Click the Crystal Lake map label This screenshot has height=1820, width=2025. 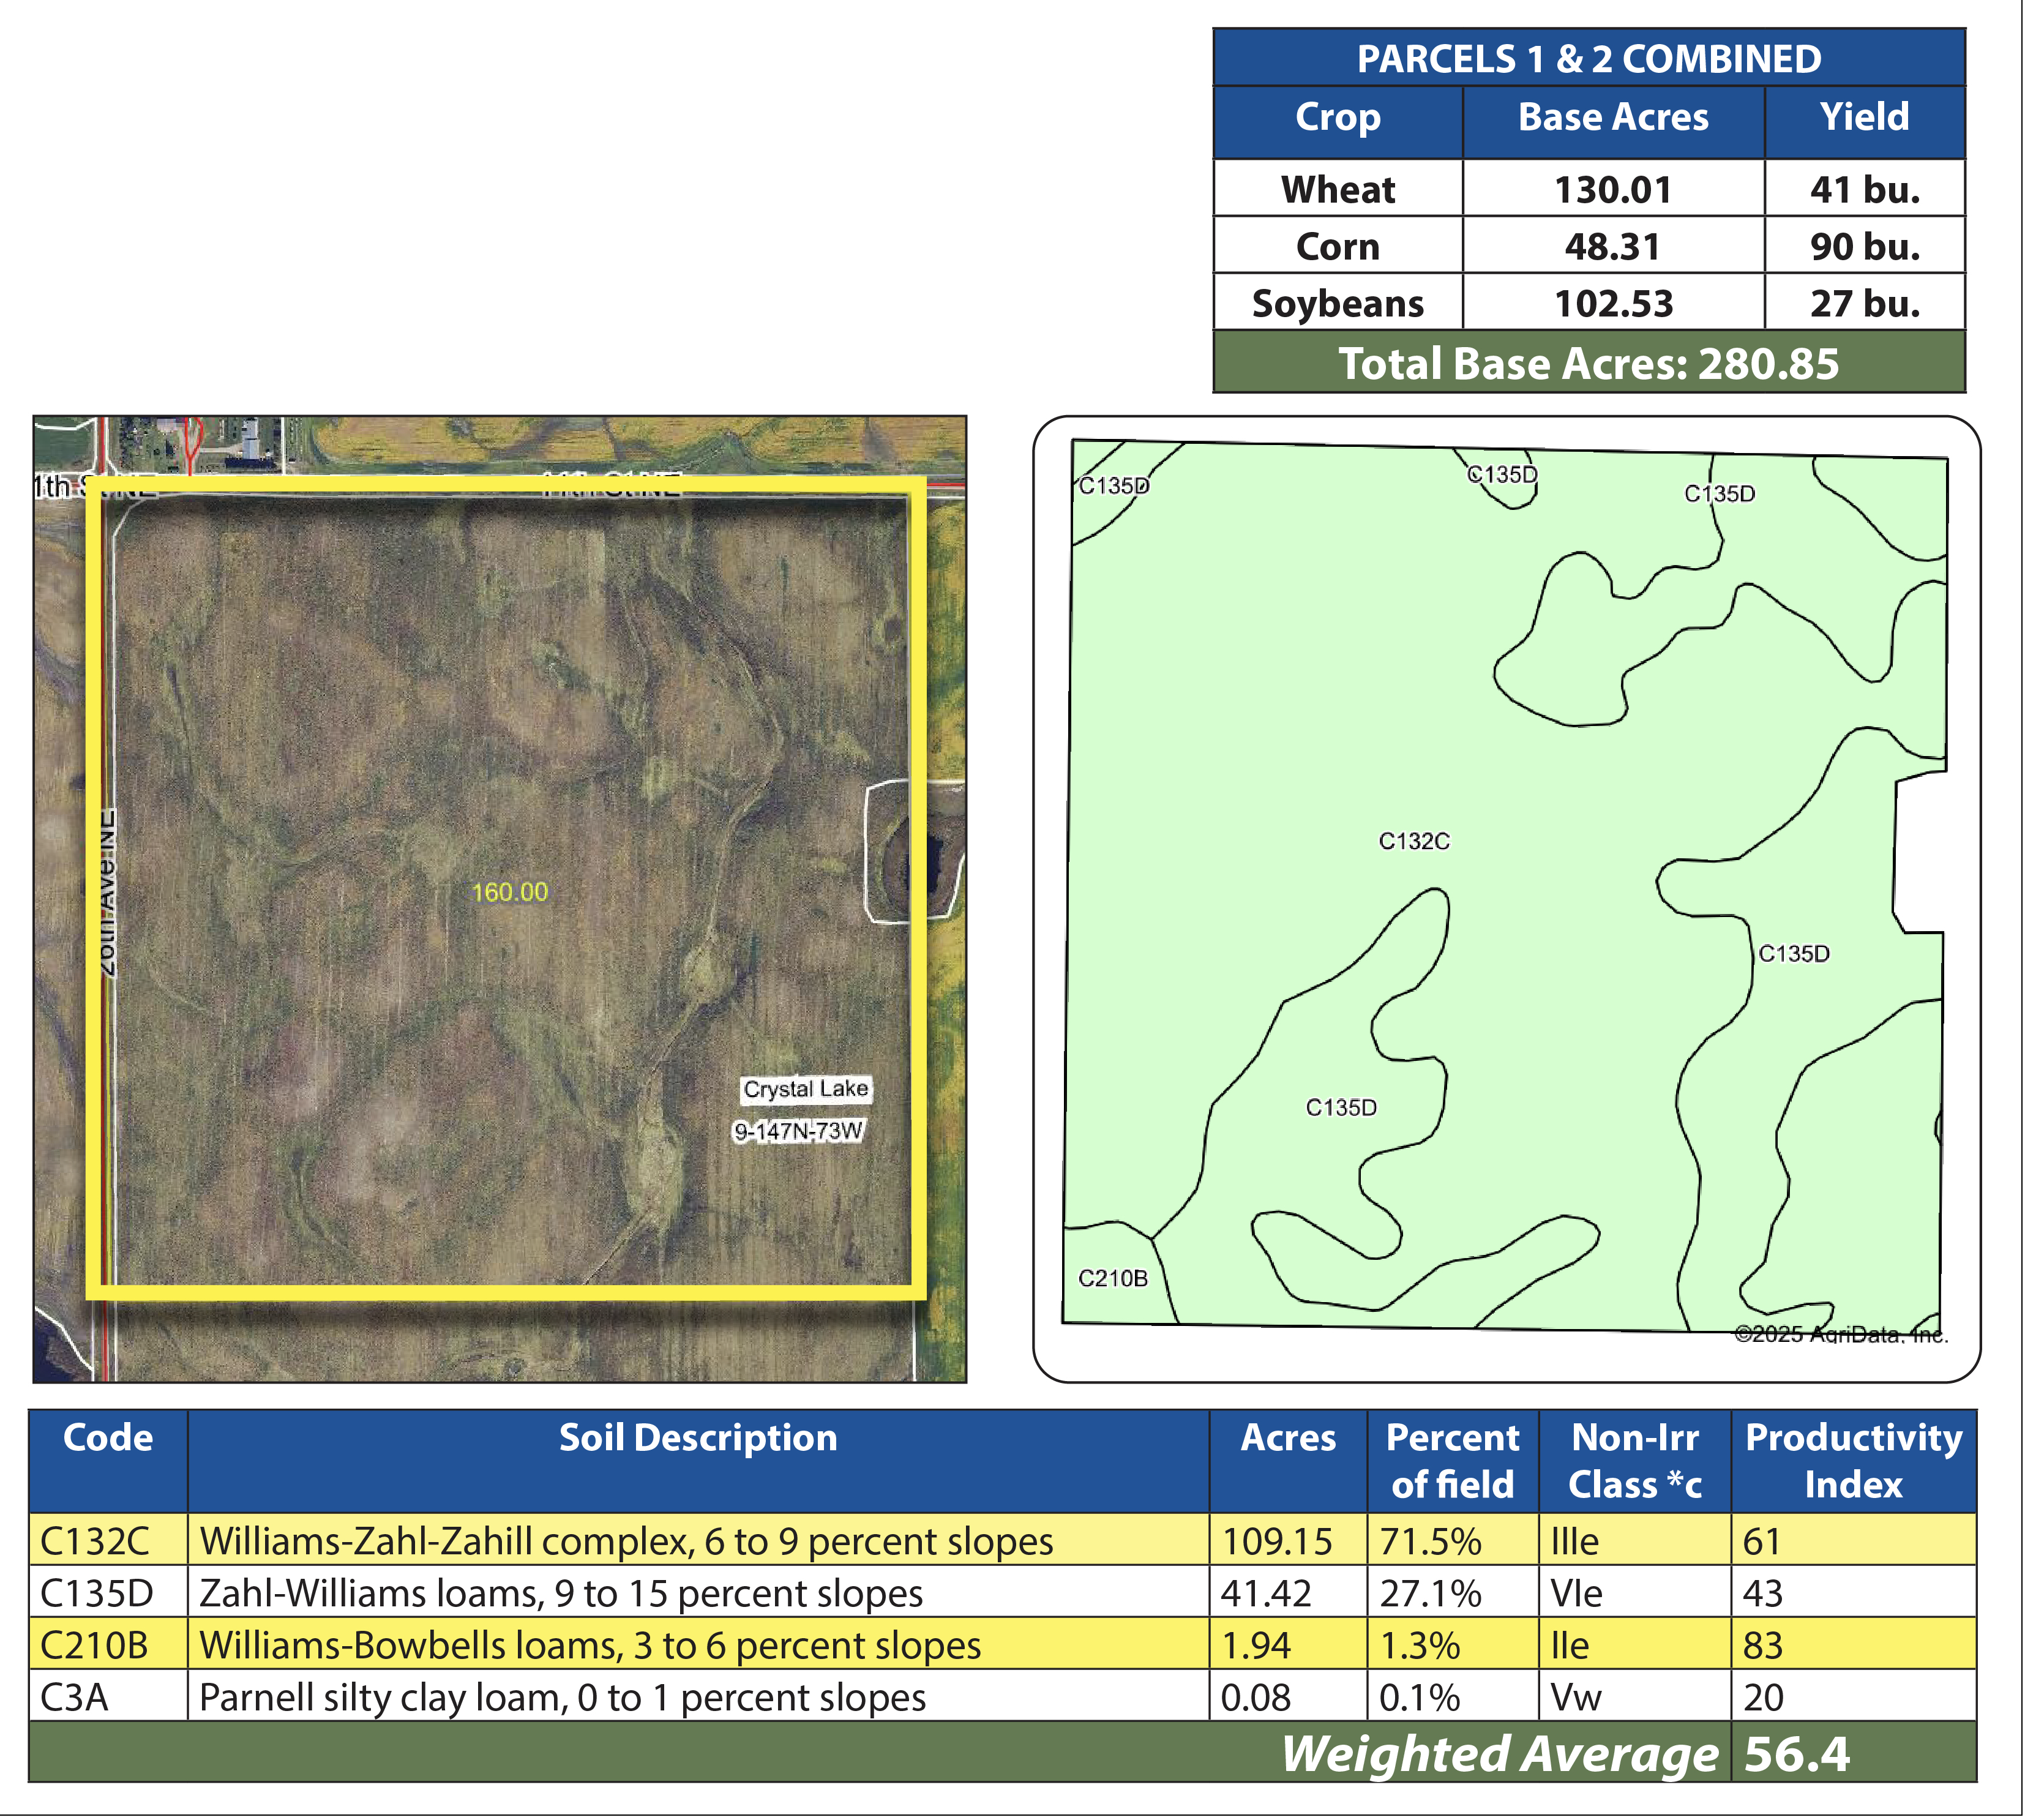805,1088
